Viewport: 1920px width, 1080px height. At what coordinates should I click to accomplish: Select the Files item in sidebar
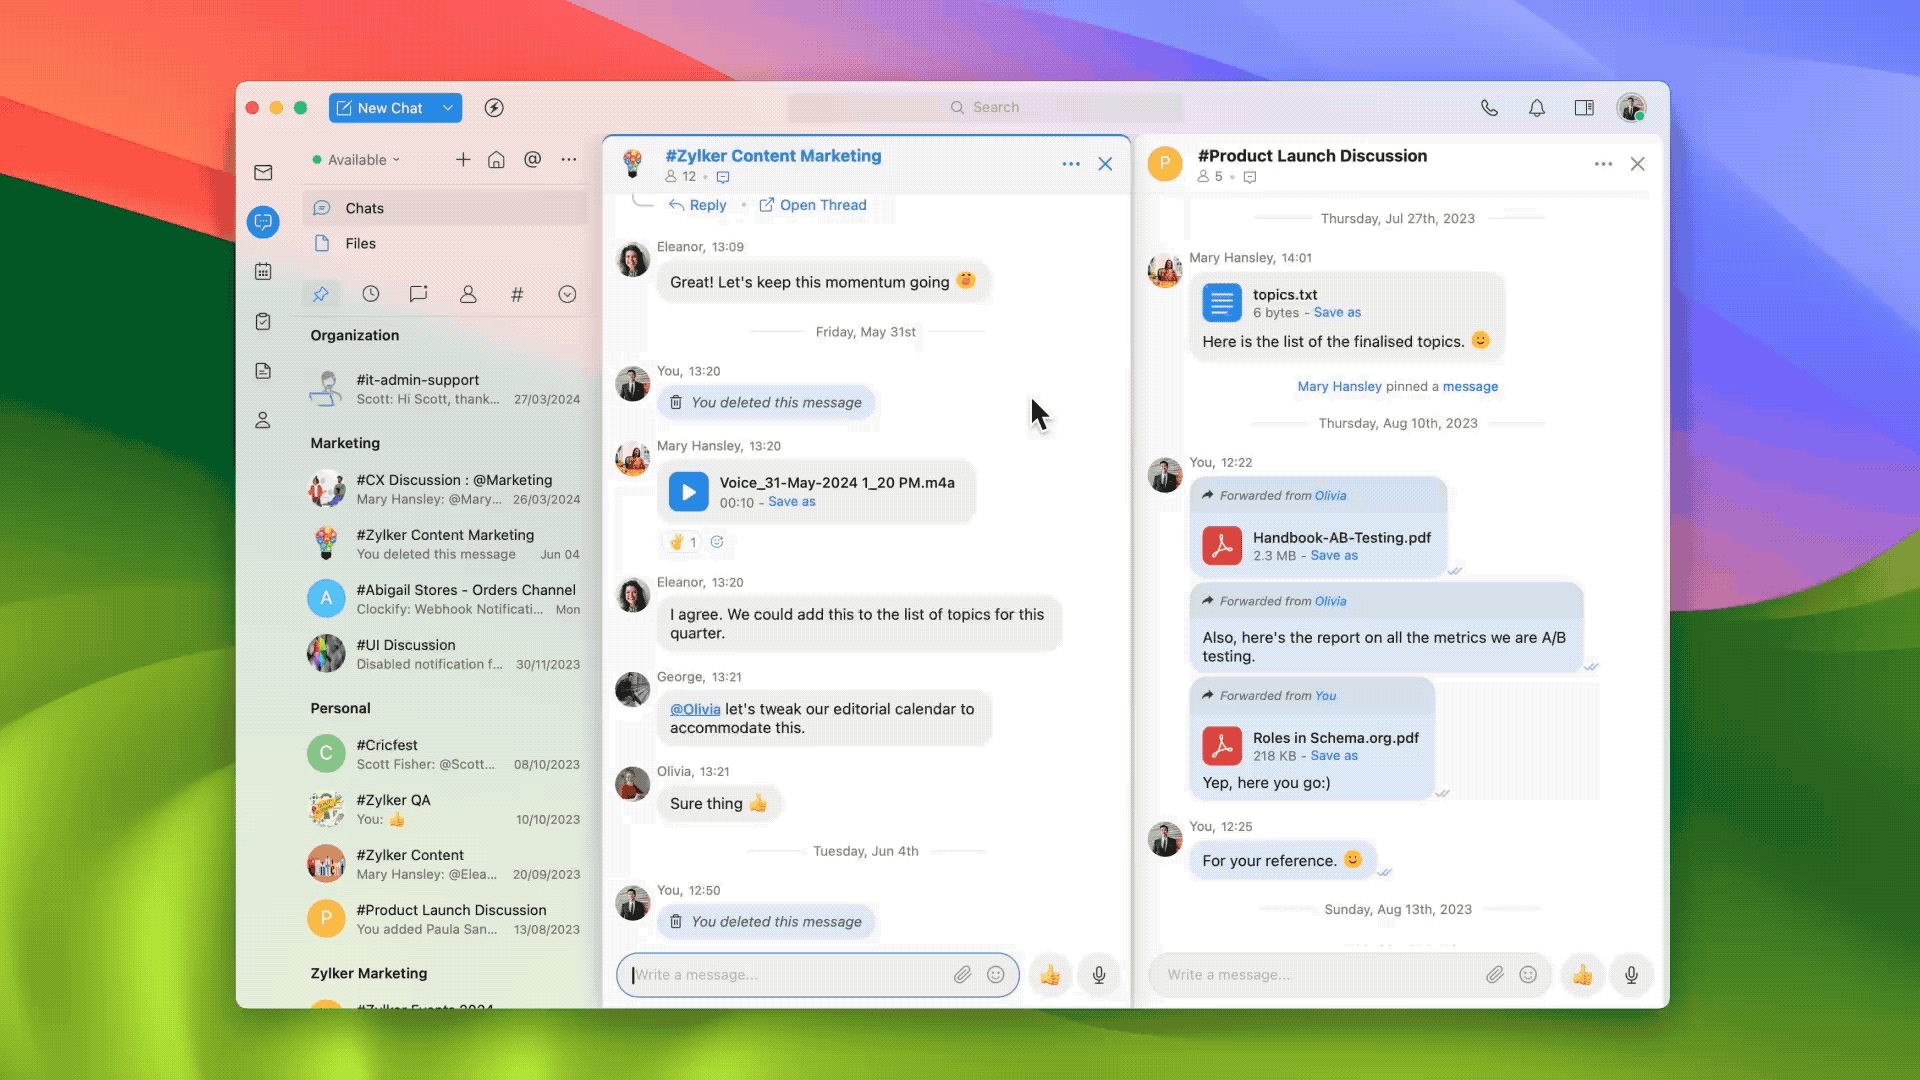[360, 244]
